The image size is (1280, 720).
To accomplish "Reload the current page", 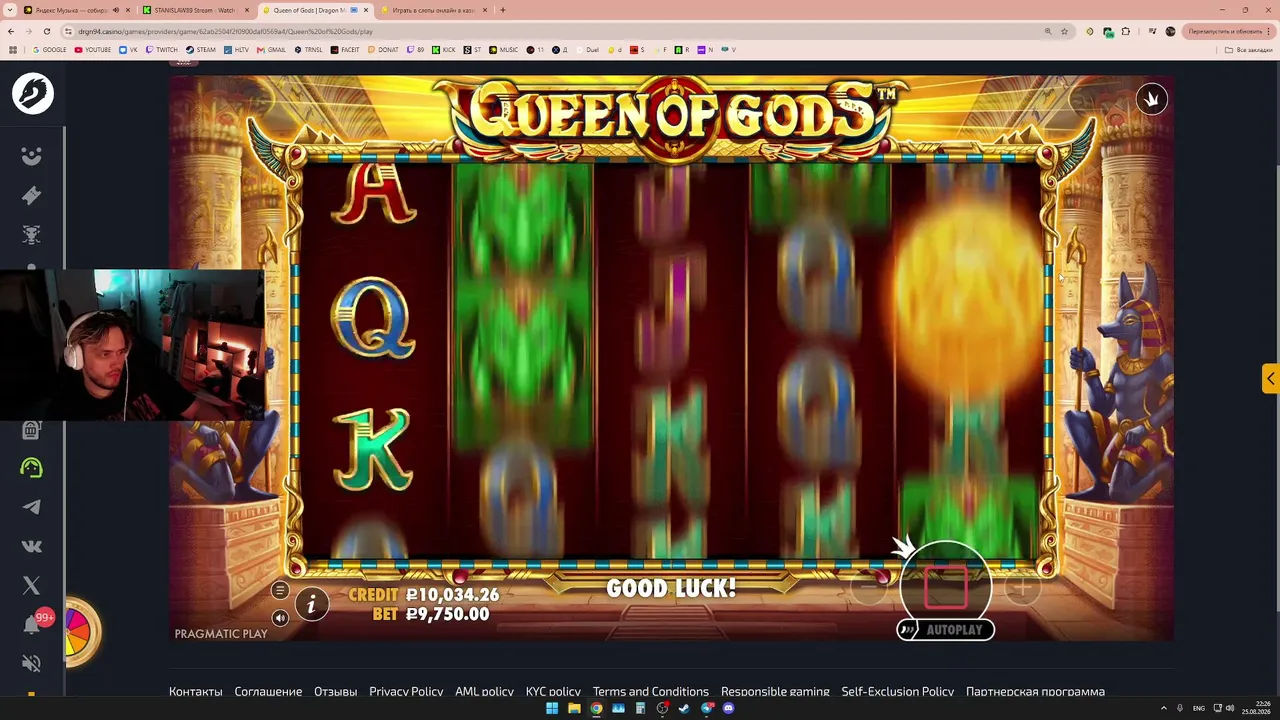I will [46, 31].
